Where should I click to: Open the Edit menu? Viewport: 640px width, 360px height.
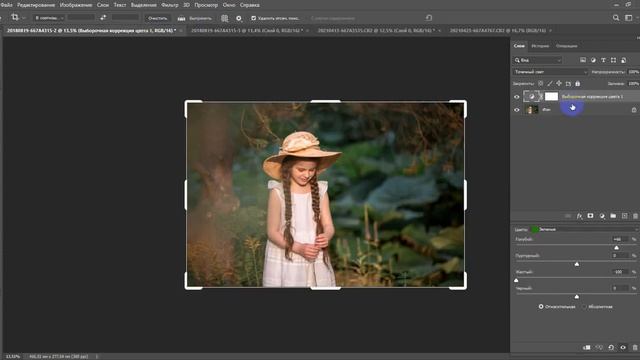pos(36,5)
